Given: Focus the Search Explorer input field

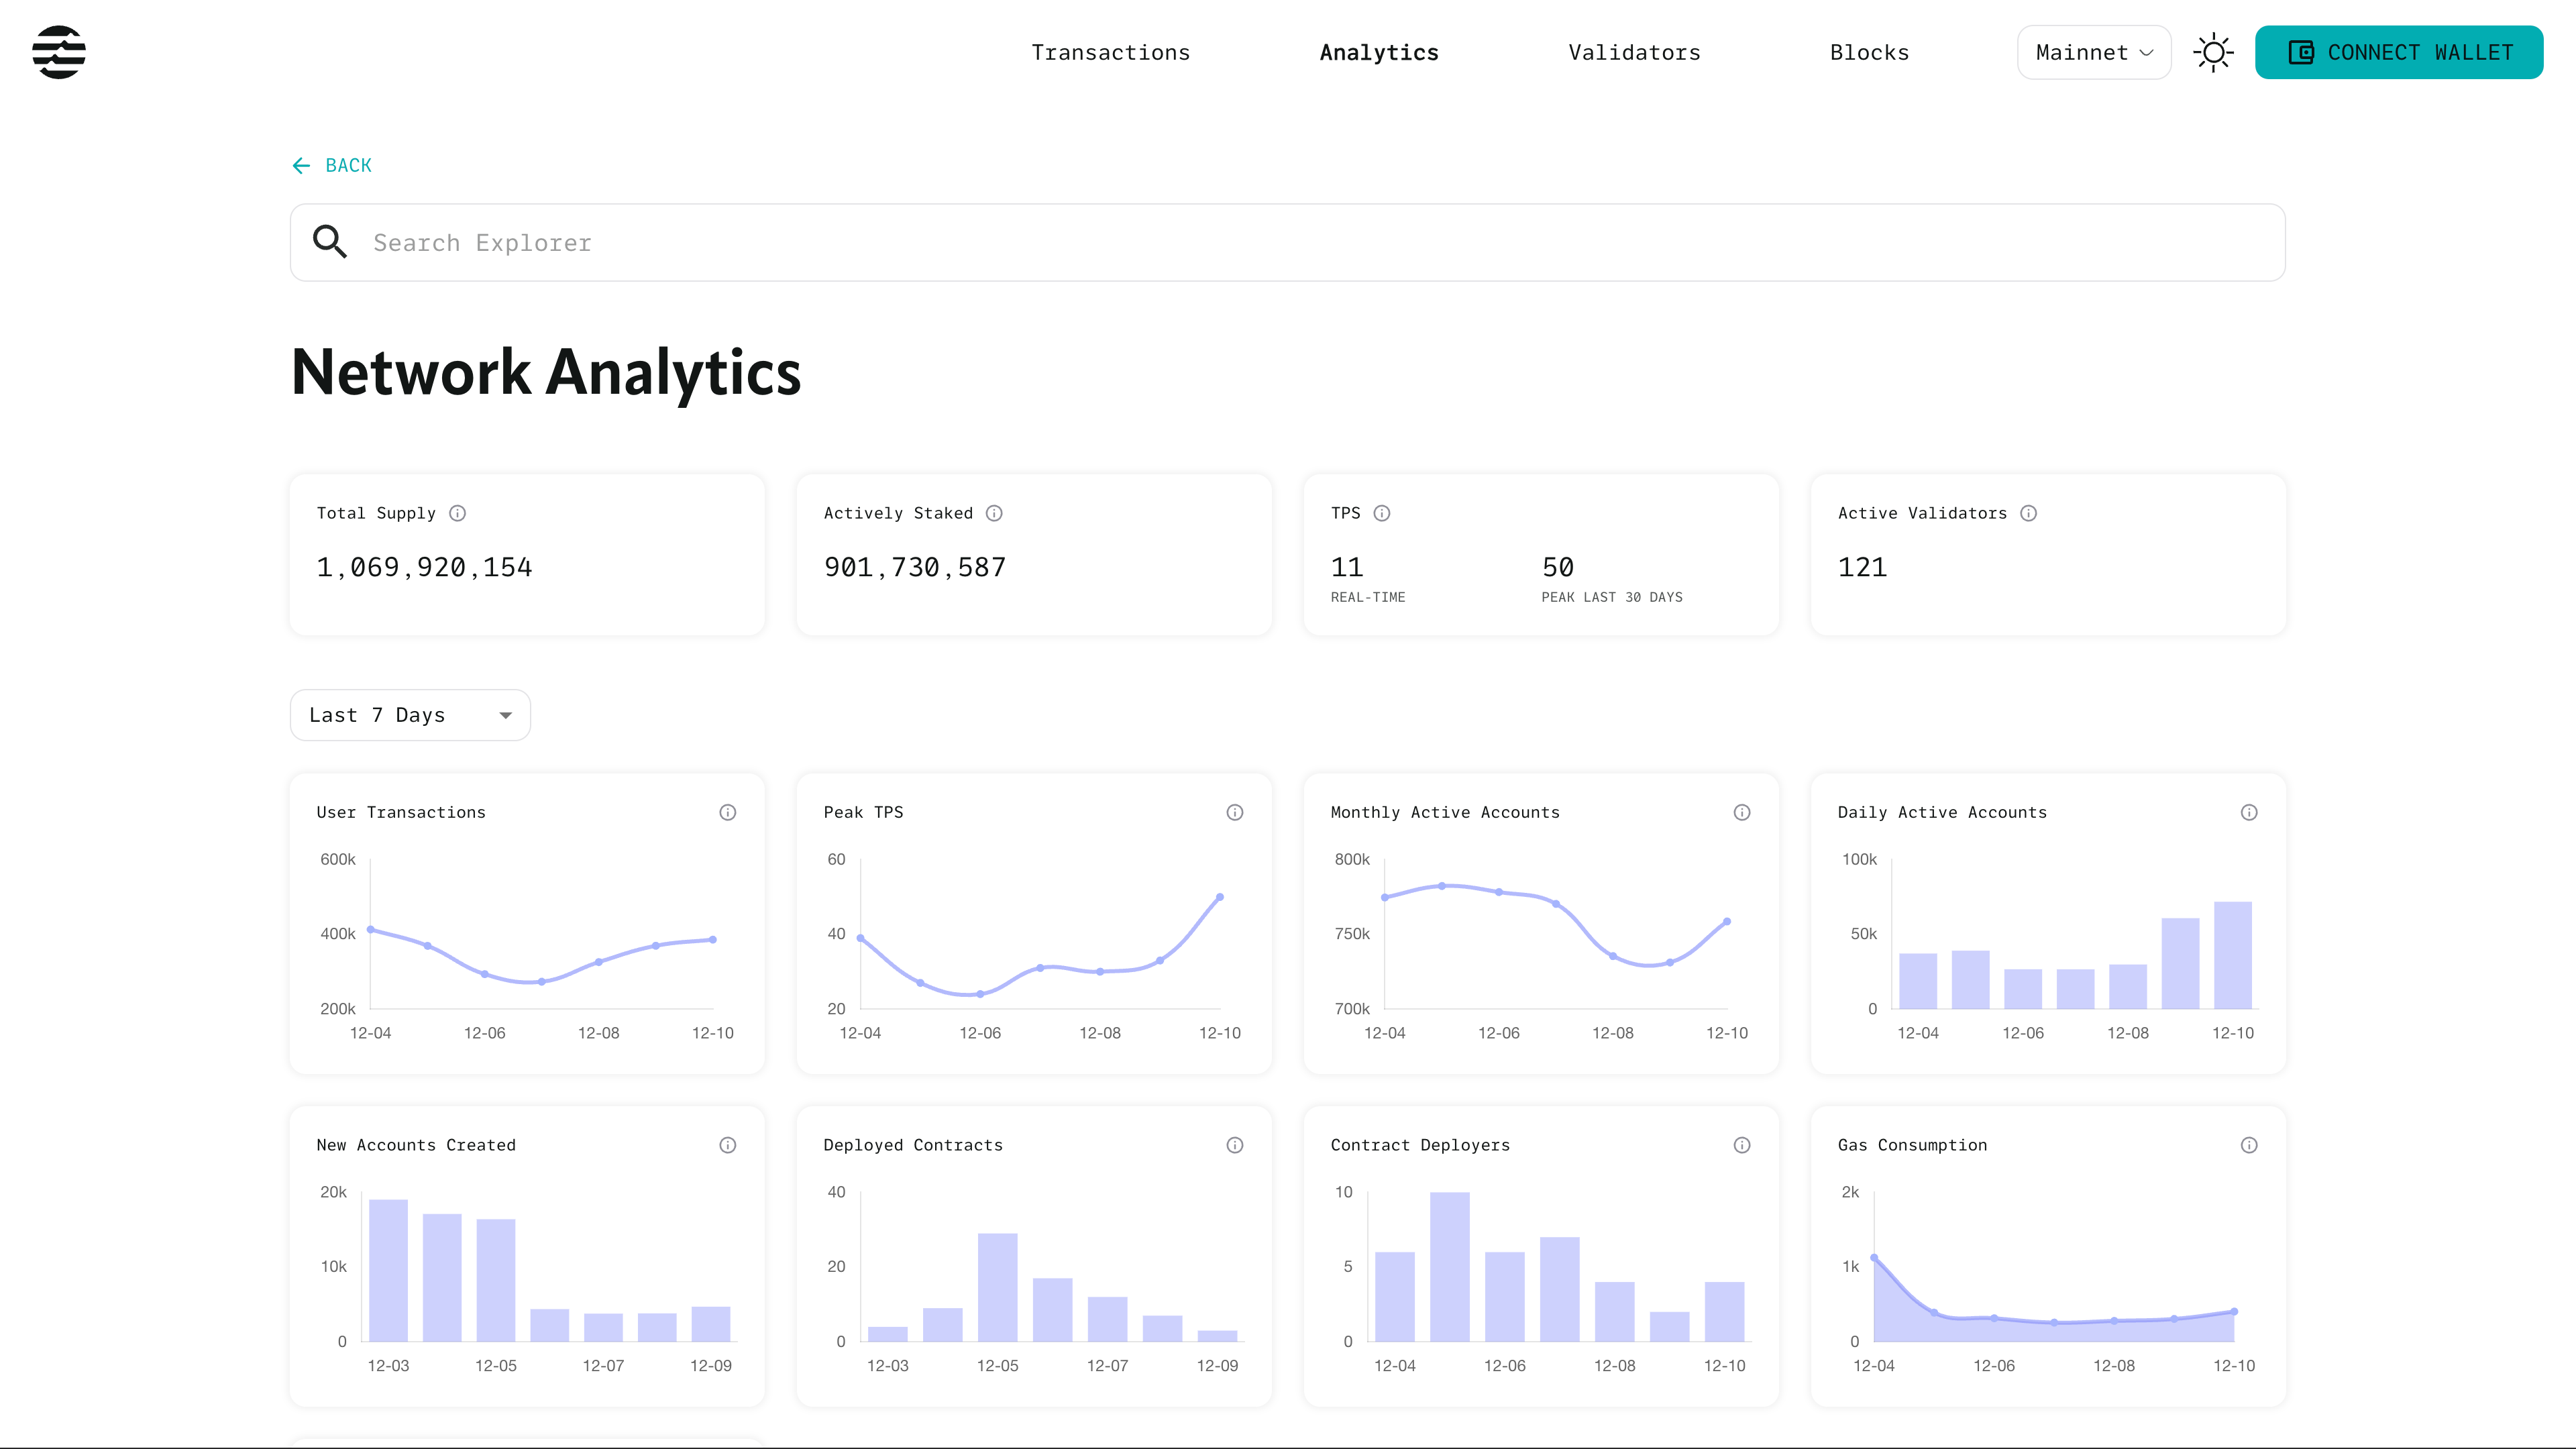Looking at the screenshot, I should click(1286, 243).
